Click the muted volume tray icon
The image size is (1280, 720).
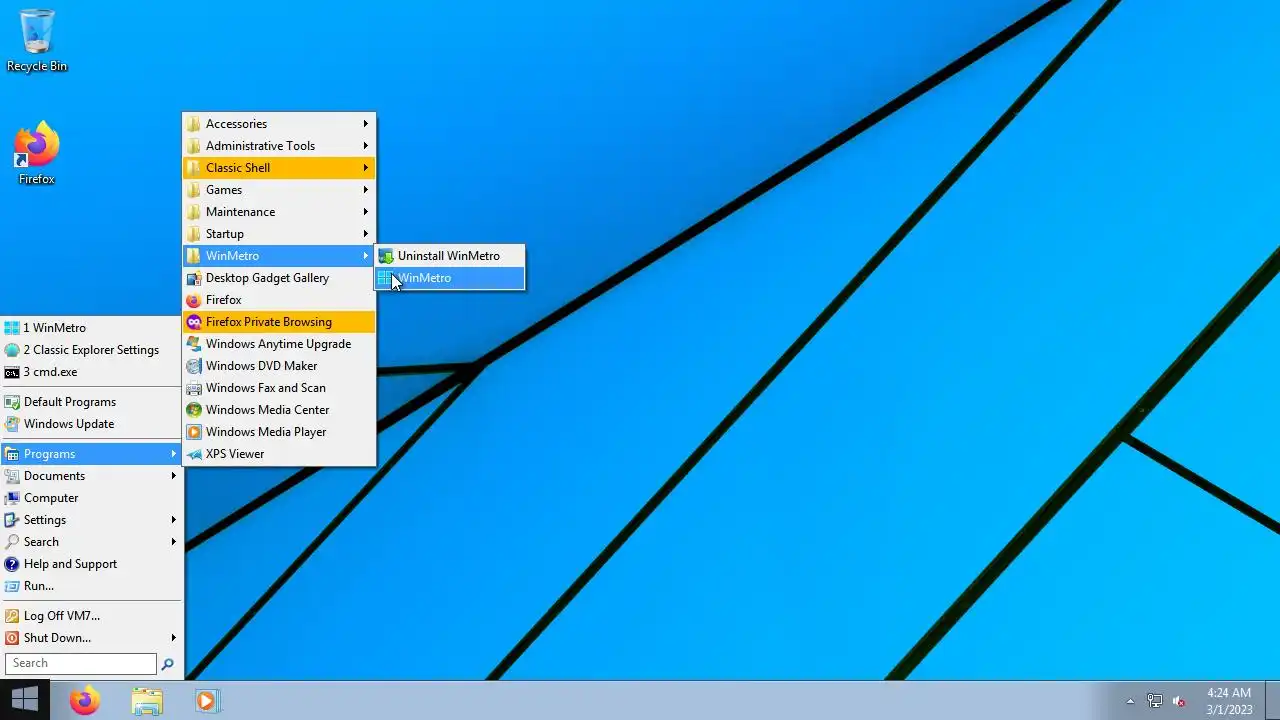click(1180, 701)
